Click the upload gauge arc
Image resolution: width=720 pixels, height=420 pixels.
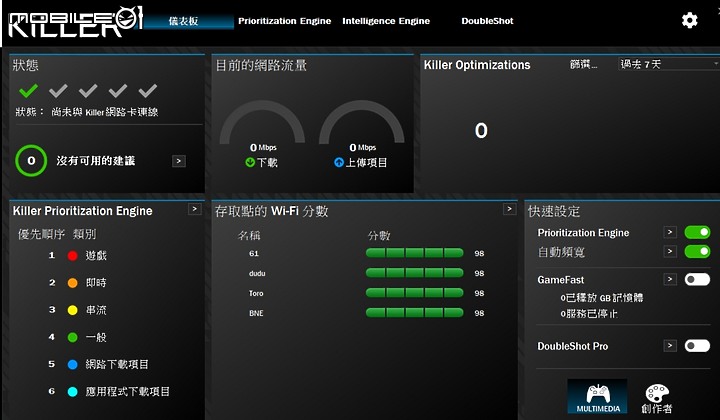point(362,122)
